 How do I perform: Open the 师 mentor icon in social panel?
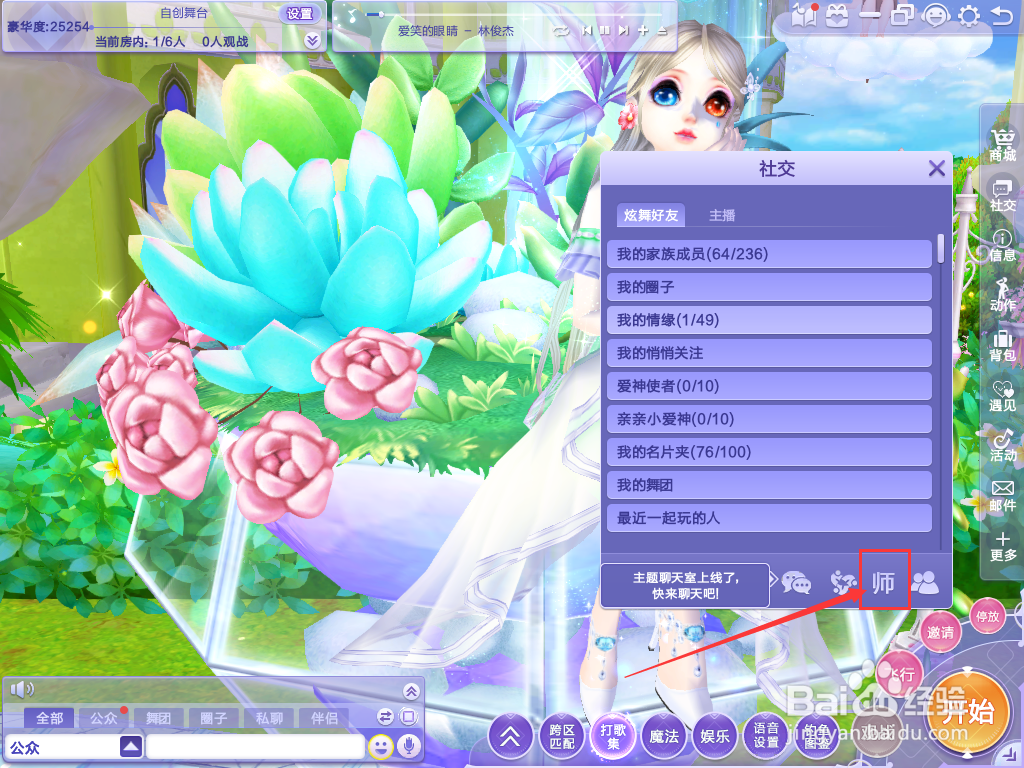tap(884, 582)
